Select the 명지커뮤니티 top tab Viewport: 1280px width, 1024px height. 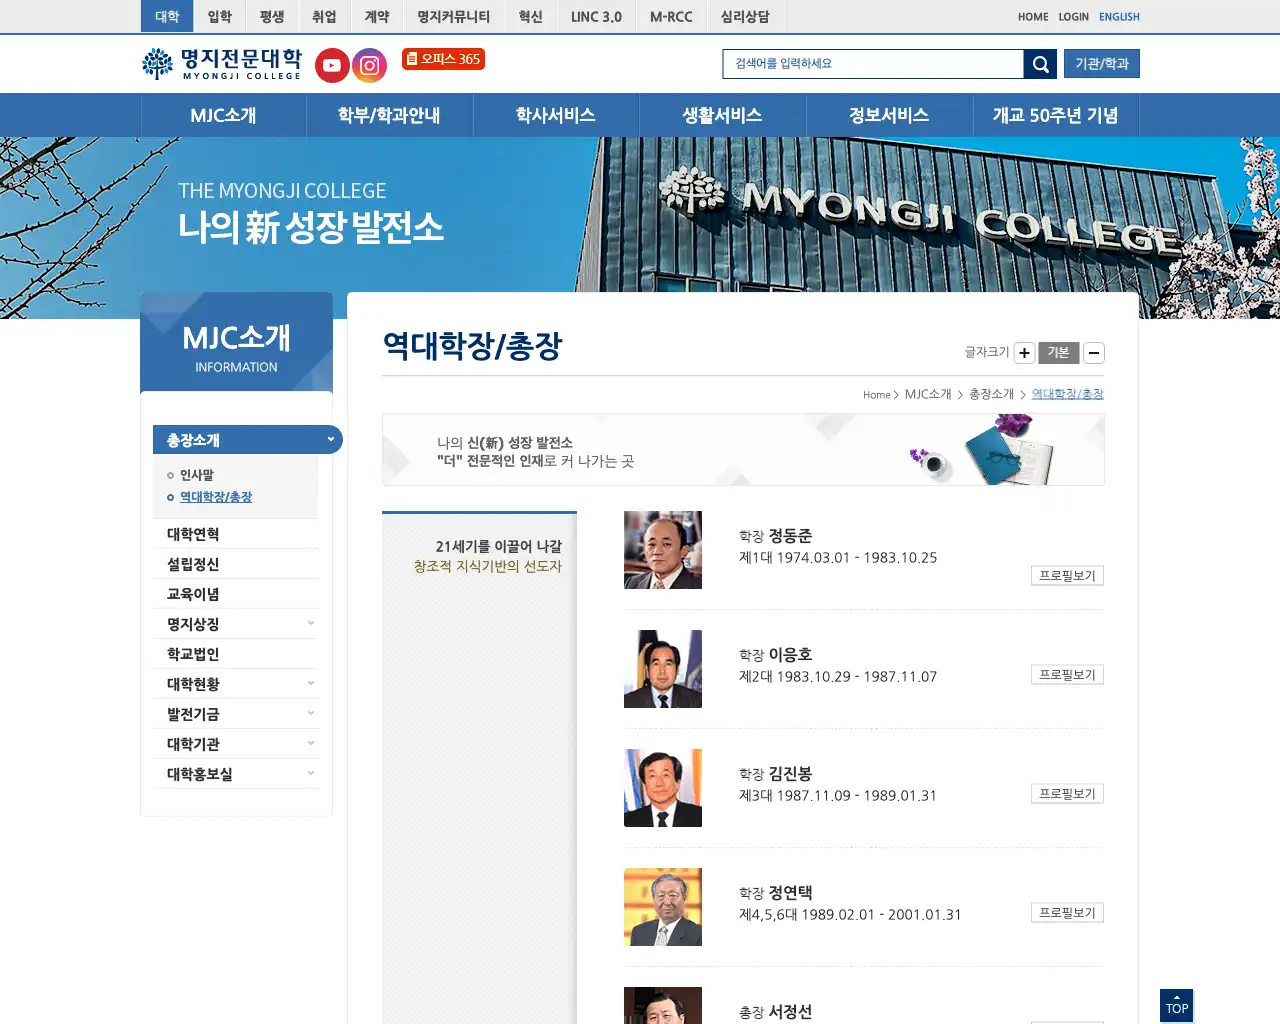click(x=454, y=16)
